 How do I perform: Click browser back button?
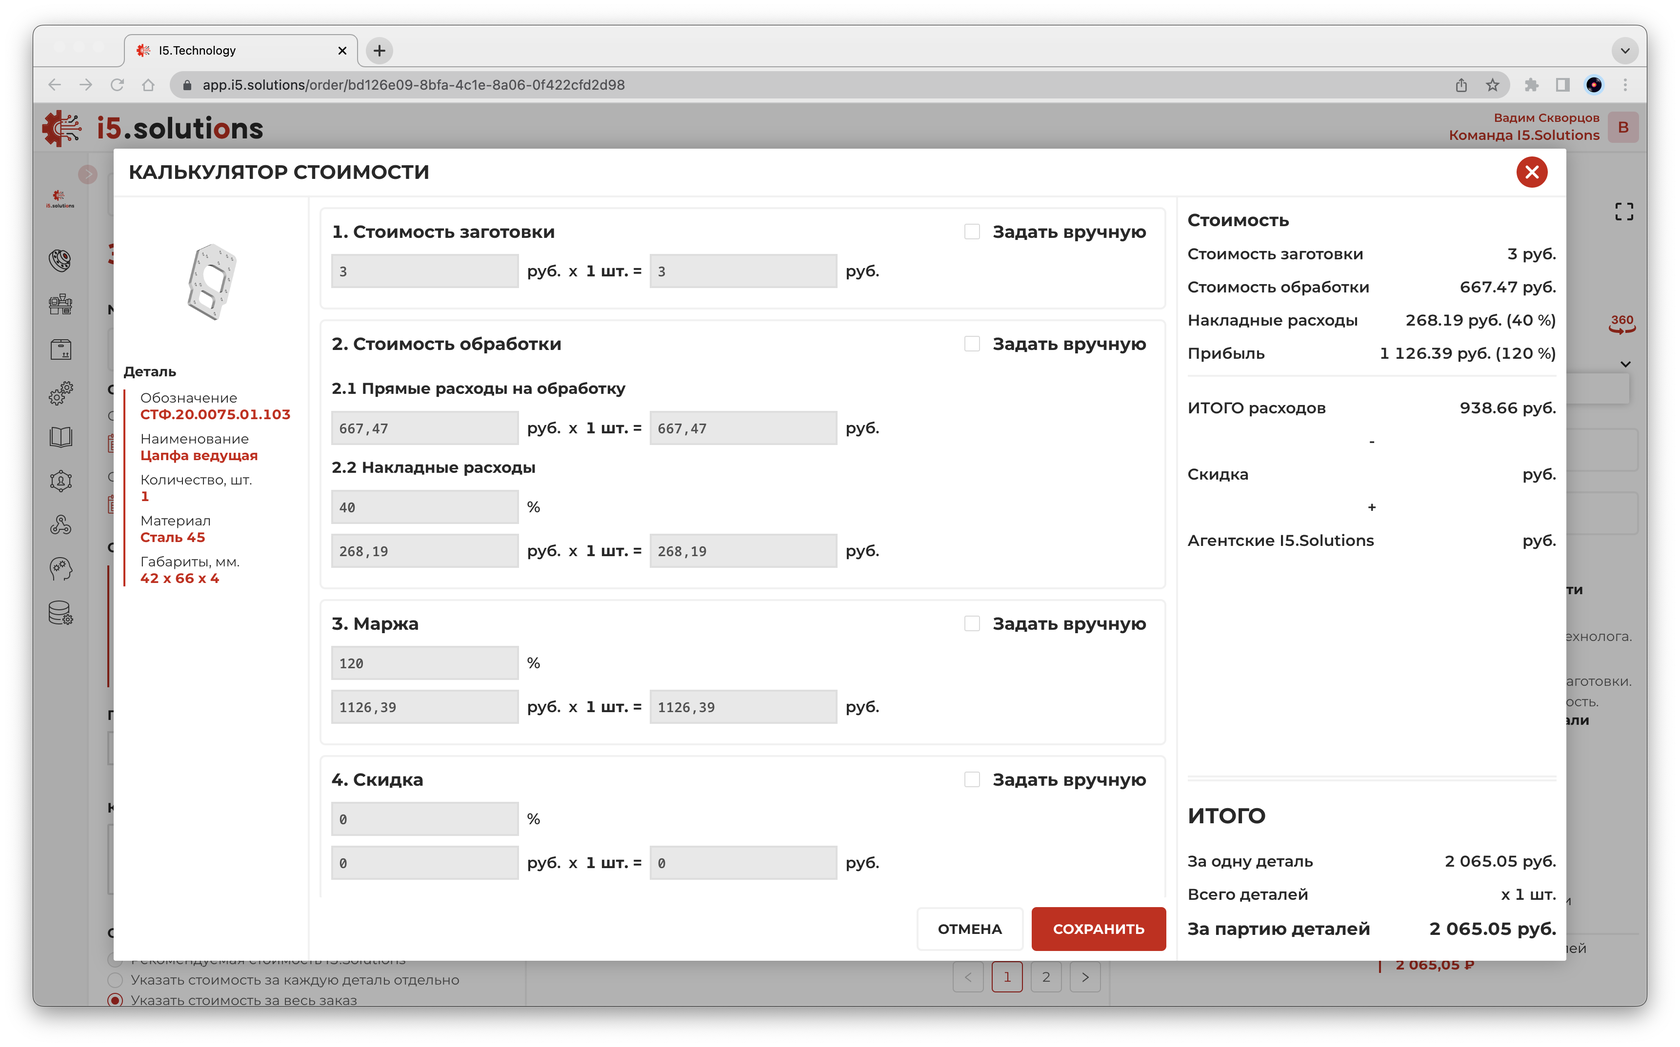tap(55, 85)
